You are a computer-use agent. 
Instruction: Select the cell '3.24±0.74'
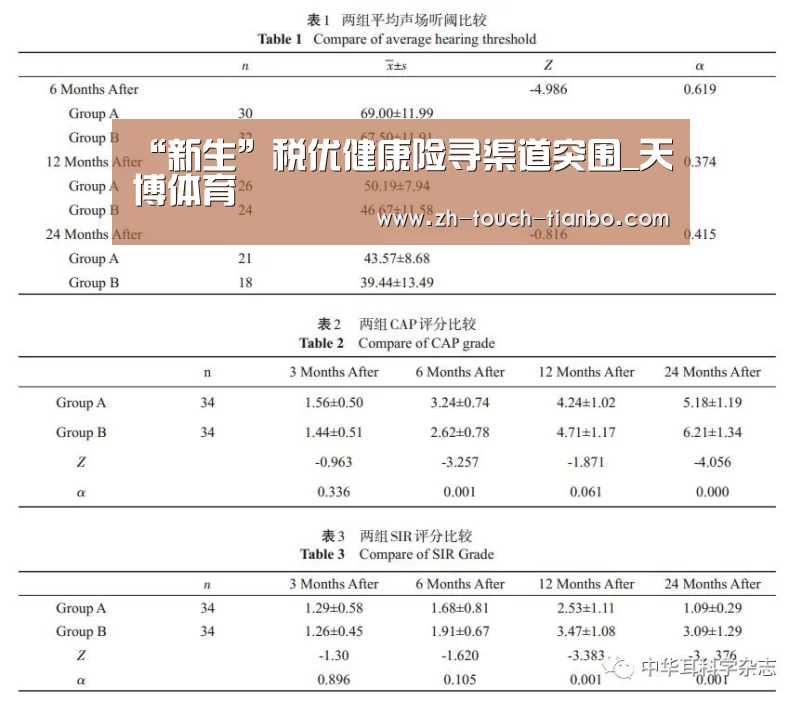[460, 403]
